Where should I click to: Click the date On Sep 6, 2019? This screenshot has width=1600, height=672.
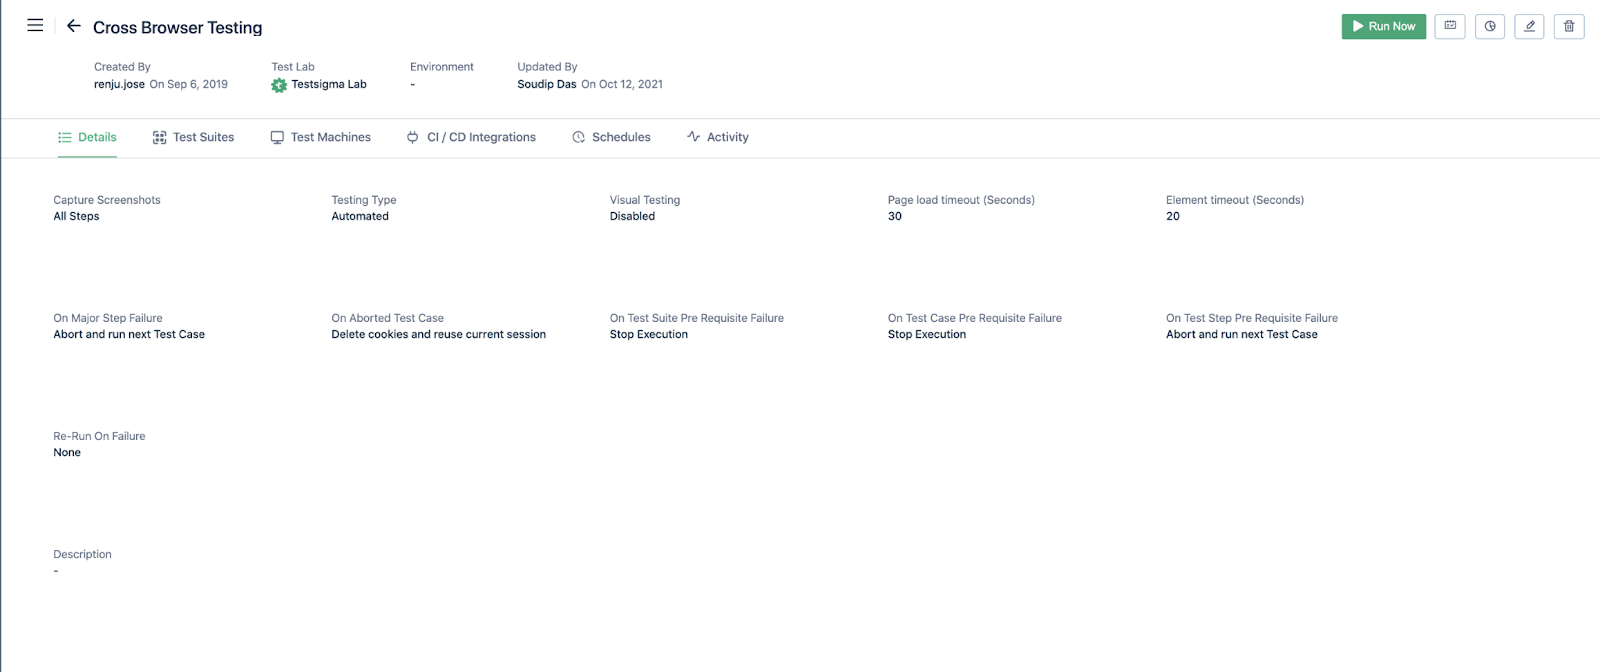189,84
